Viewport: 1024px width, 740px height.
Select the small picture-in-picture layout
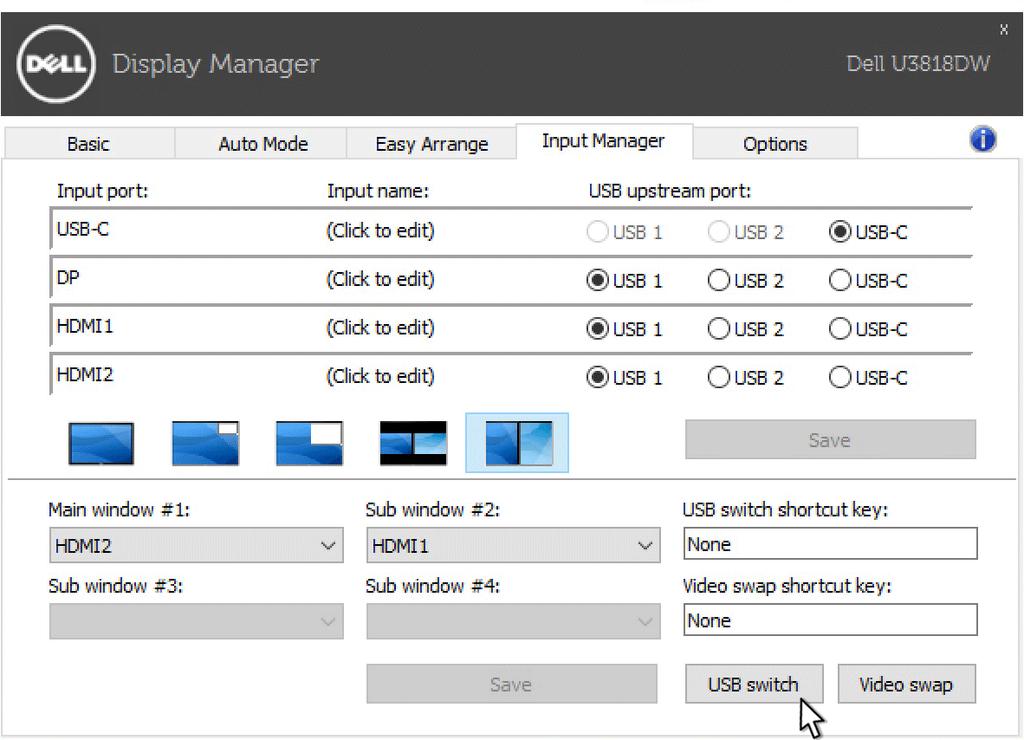[x=205, y=443]
